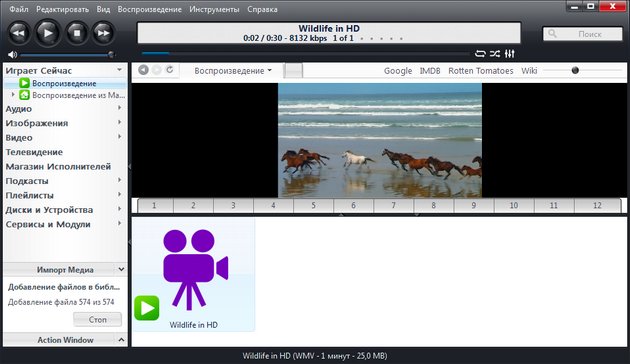
Task: Collapse the Импорт Медиа panel
Action: point(121,269)
